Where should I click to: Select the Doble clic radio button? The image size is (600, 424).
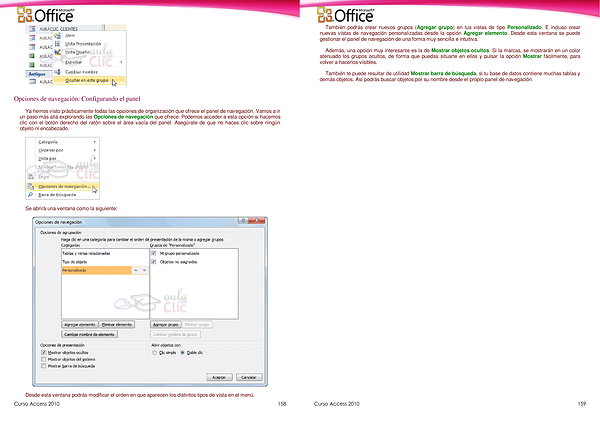[x=183, y=354]
